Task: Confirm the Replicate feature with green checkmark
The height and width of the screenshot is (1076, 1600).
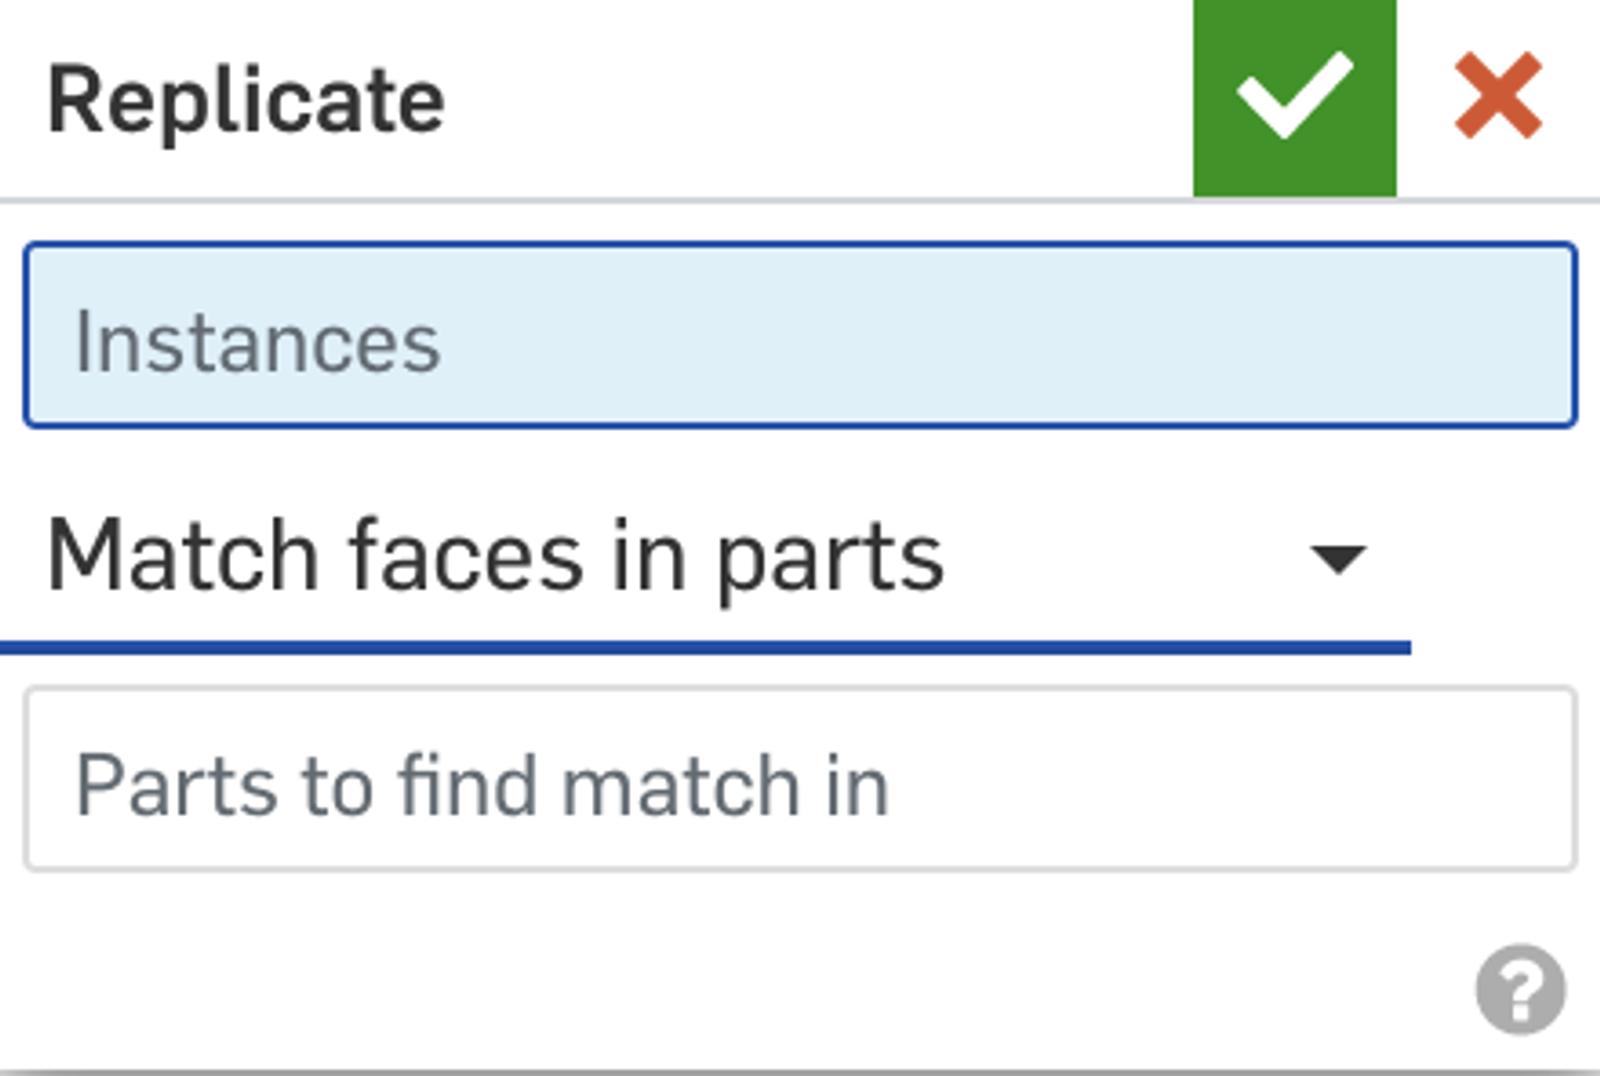Action: pos(1294,98)
